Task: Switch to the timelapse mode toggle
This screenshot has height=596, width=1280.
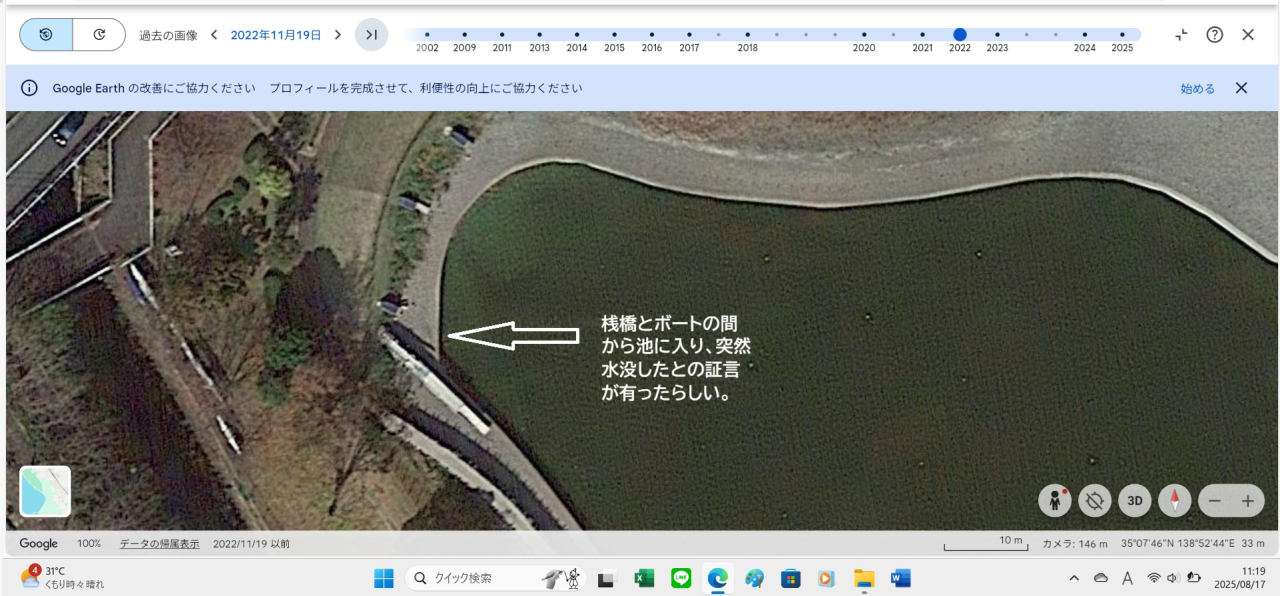Action: pos(99,35)
